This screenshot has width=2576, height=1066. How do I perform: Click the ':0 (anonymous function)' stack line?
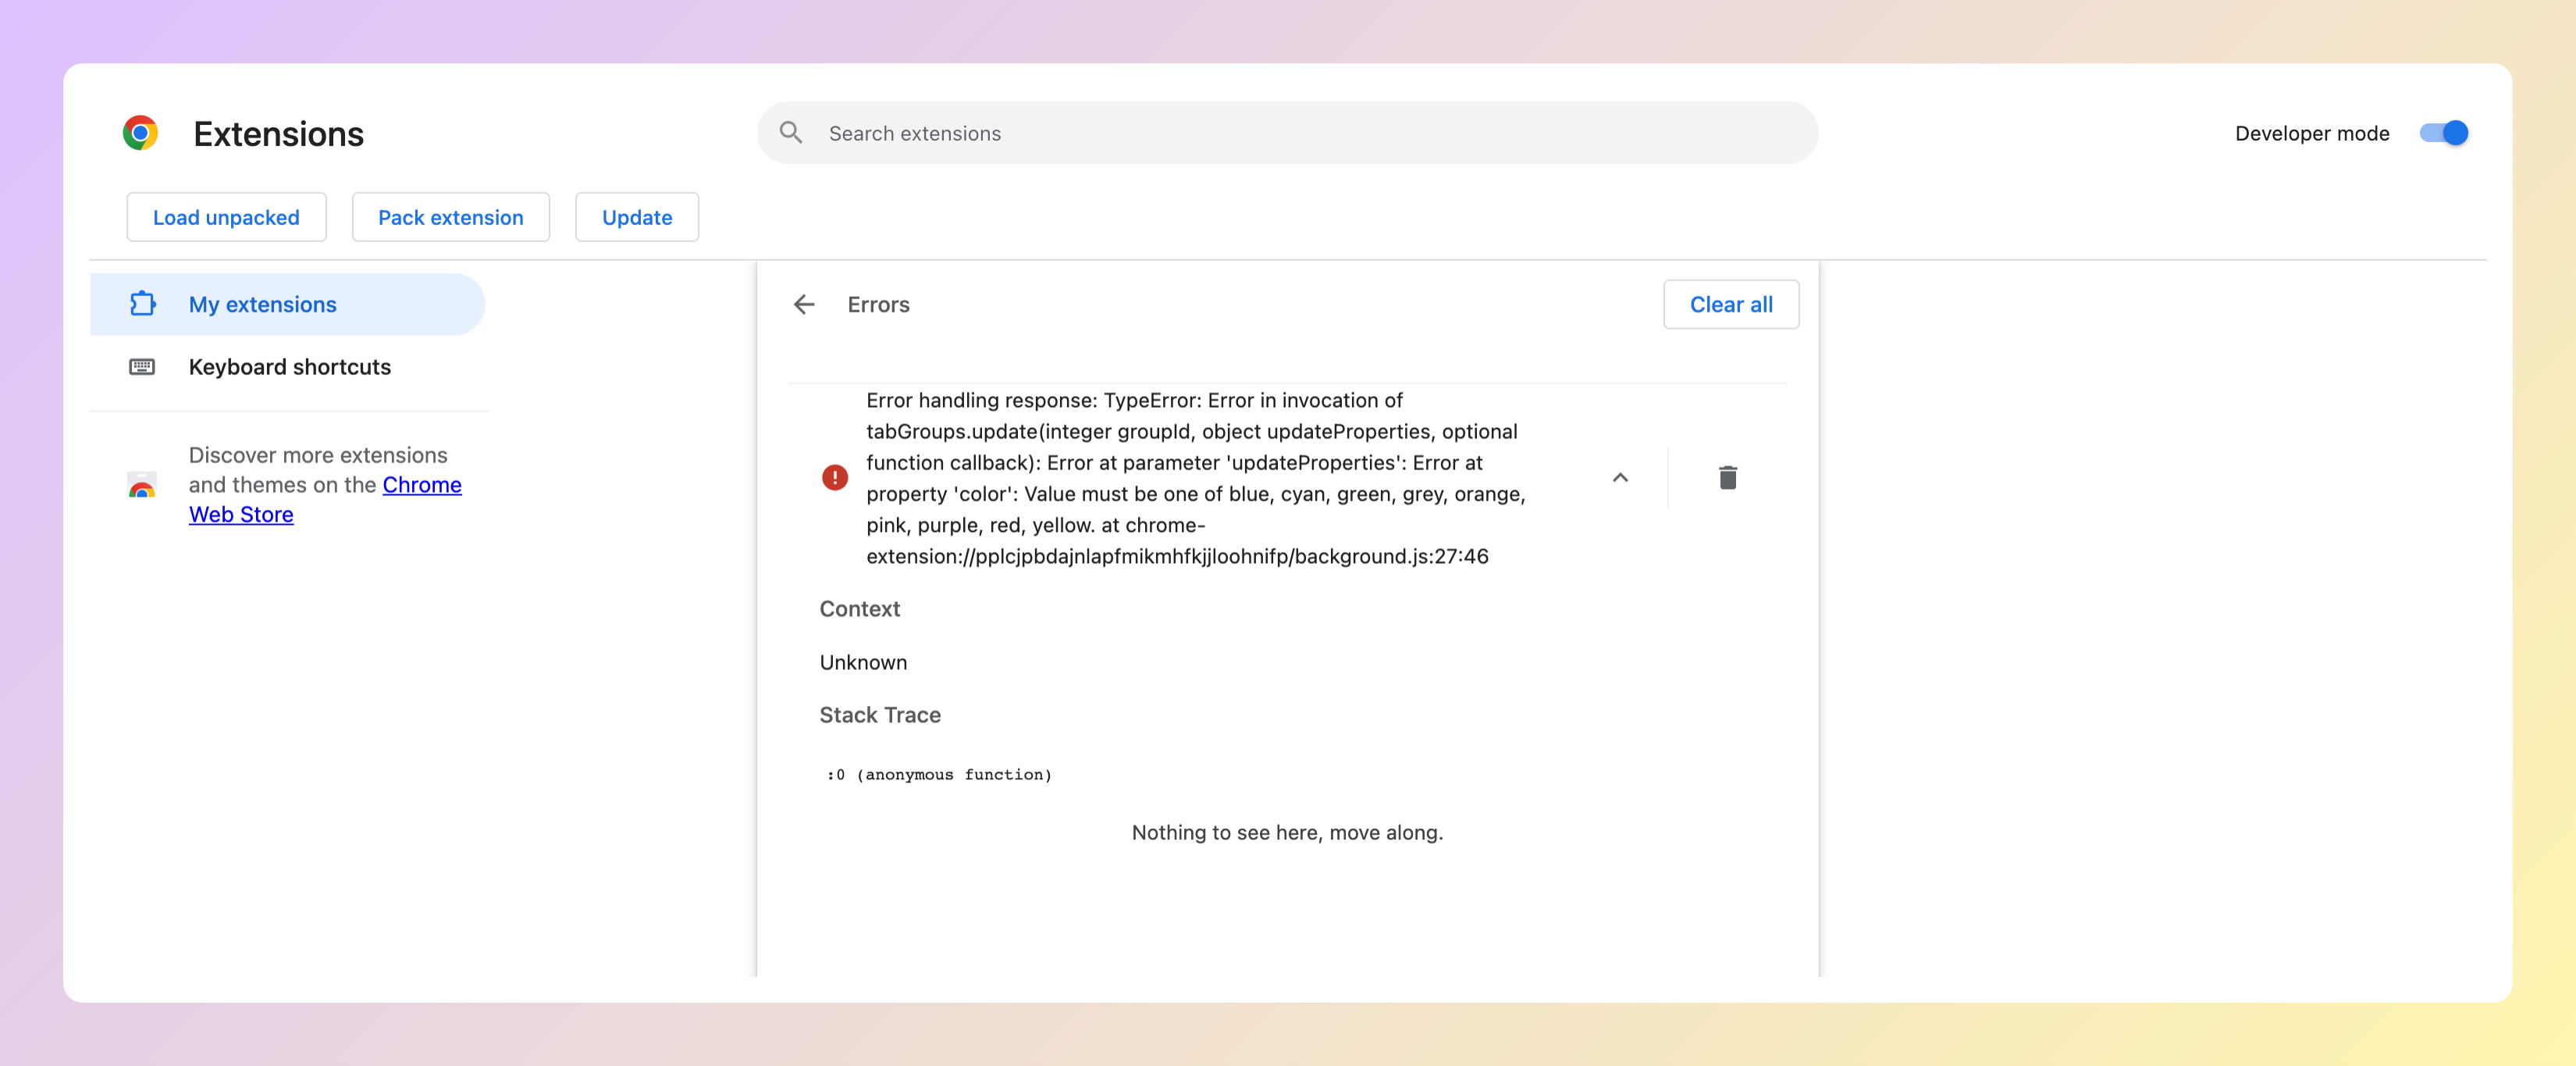(939, 775)
